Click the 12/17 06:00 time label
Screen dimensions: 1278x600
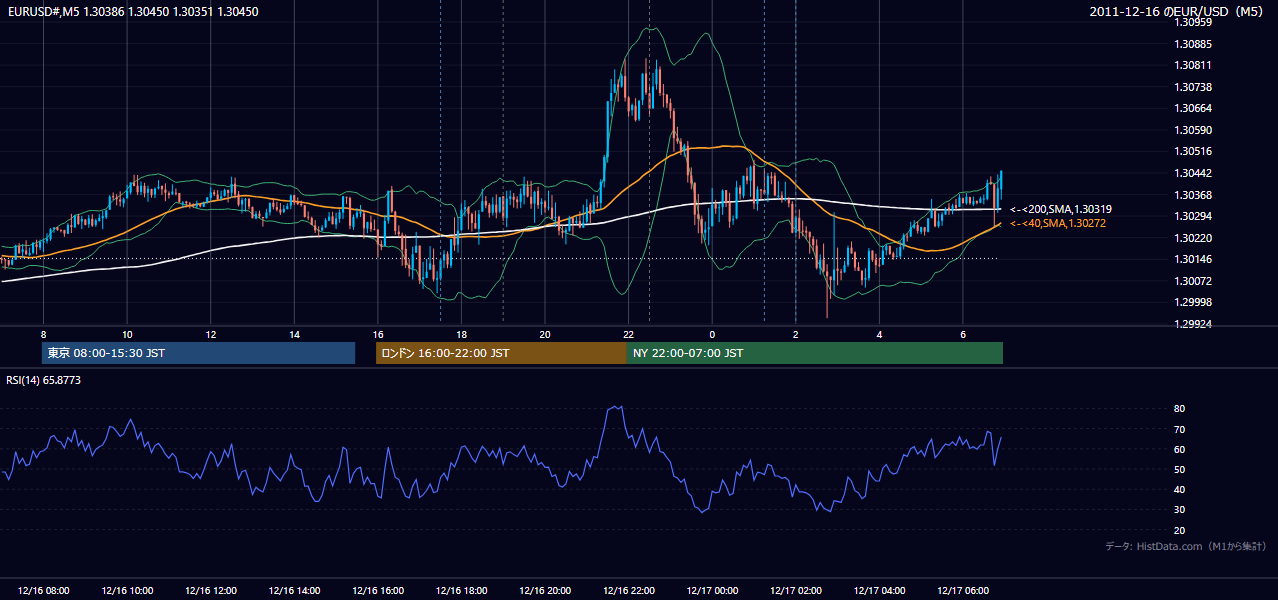pyautogui.click(x=963, y=591)
